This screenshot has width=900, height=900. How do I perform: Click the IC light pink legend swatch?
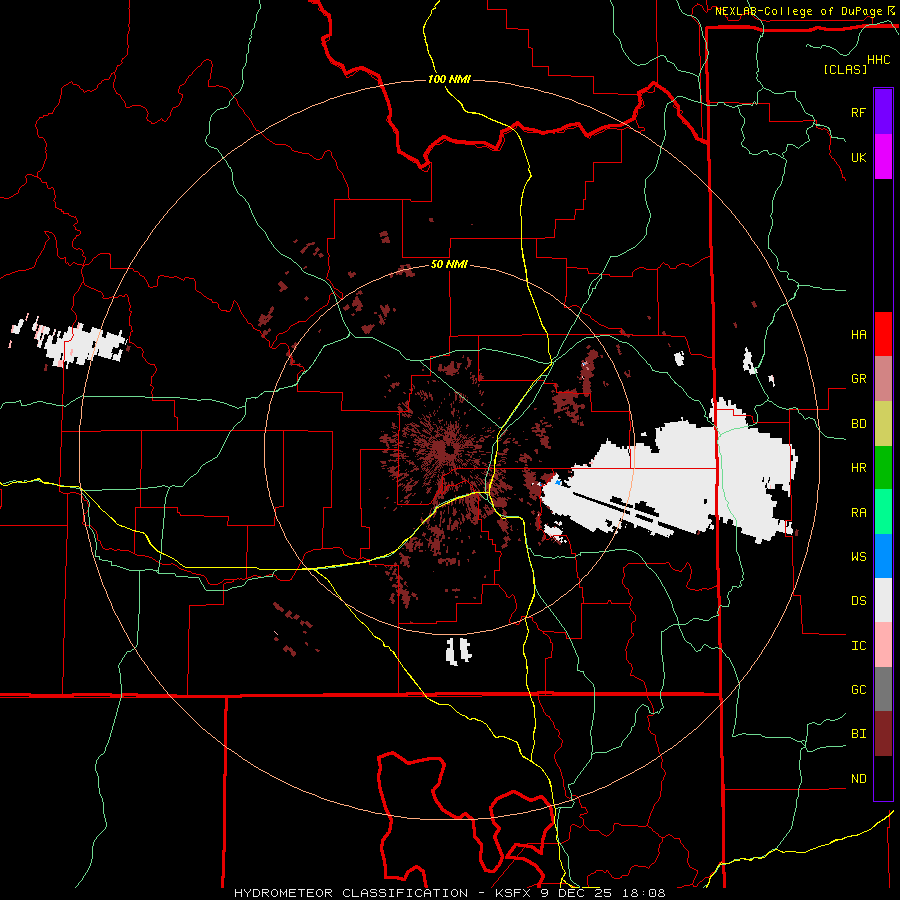click(883, 645)
